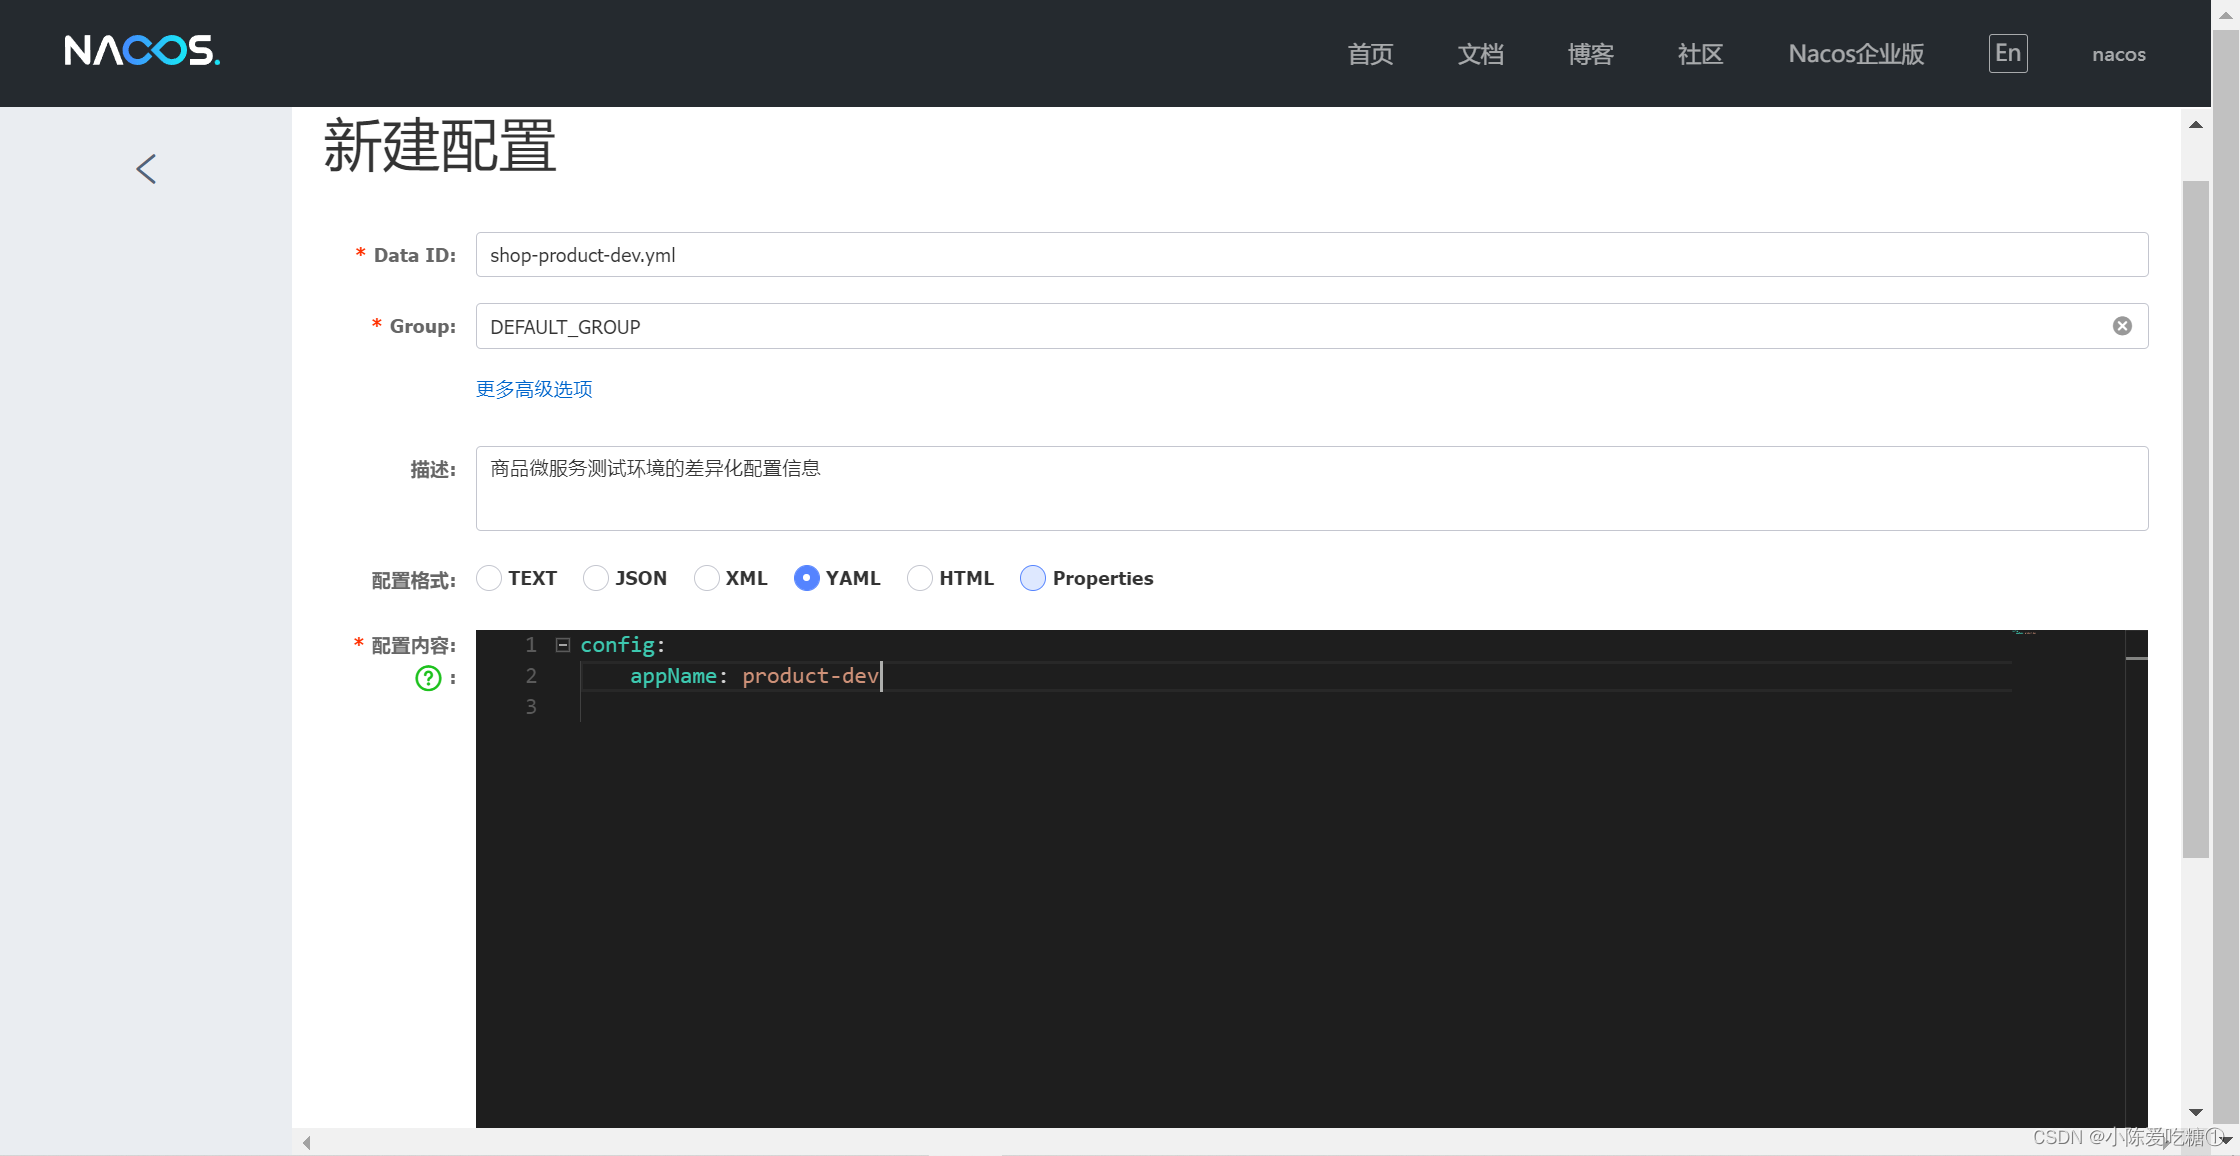Expand 更多高级选项 advanced options link
Image resolution: width=2240 pixels, height=1156 pixels.
coord(534,389)
